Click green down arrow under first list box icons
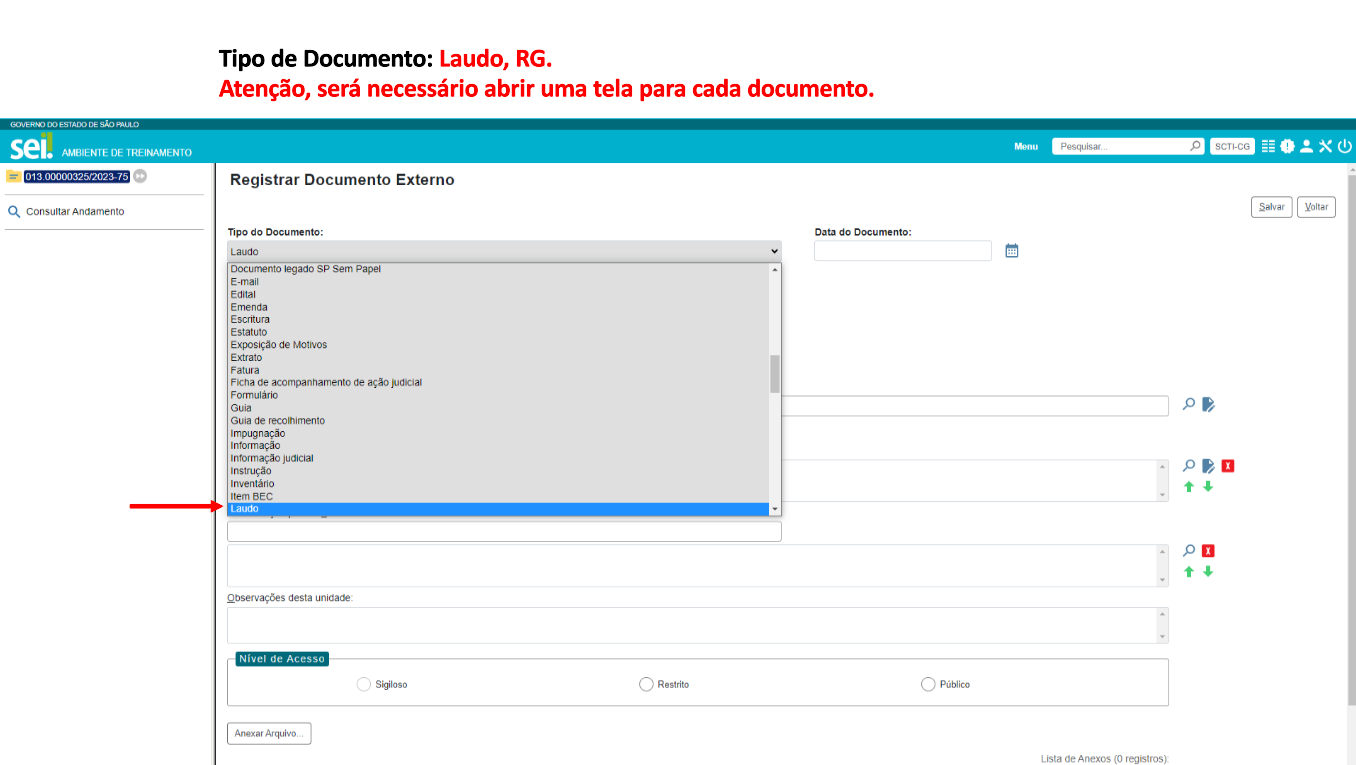This screenshot has width=1356, height=765. click(1208, 487)
